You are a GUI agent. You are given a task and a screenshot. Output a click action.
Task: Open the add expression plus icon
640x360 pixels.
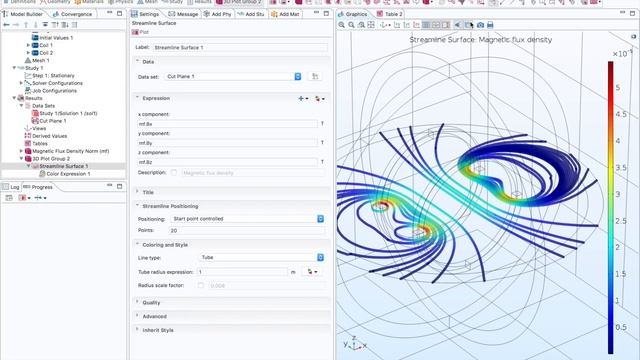(x=302, y=98)
